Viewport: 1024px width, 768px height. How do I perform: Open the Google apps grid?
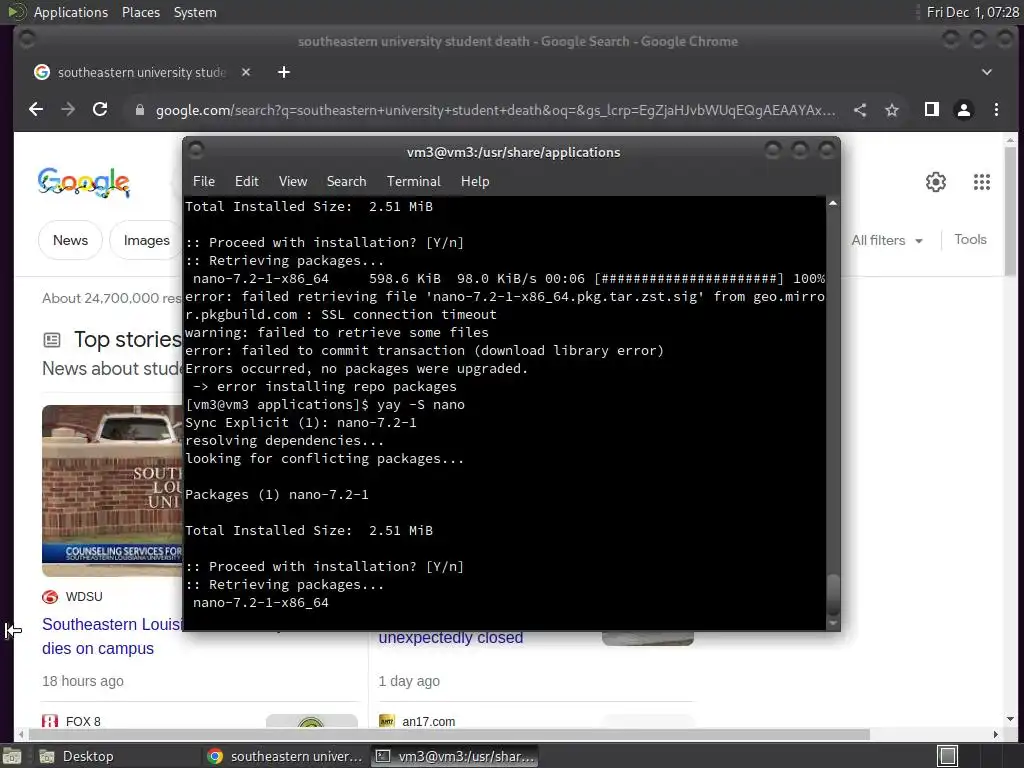click(x=982, y=182)
